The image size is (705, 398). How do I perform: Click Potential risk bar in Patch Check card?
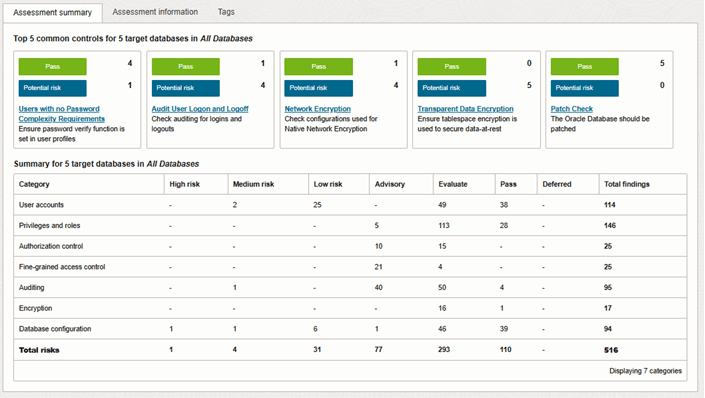(585, 88)
